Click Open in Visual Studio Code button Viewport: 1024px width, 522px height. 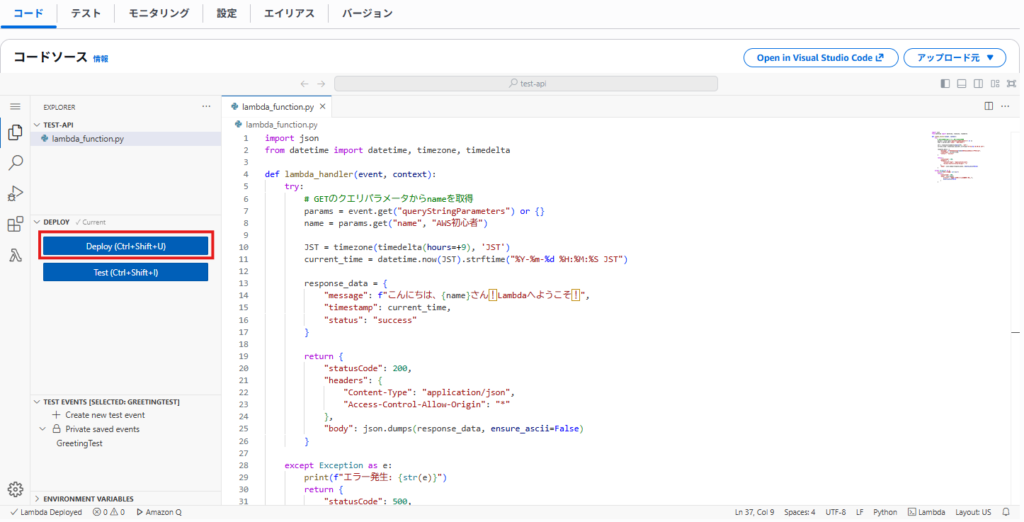point(820,57)
